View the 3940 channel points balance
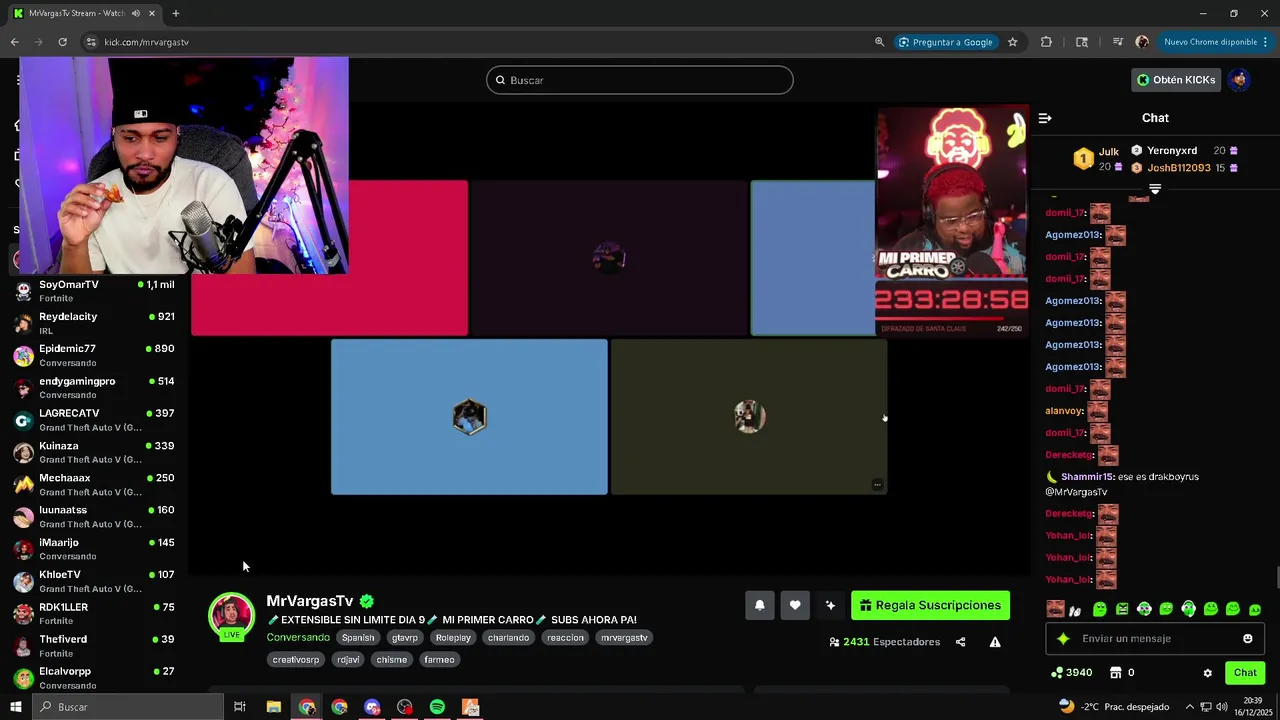Screen dimensions: 1280x720 (x=1071, y=673)
